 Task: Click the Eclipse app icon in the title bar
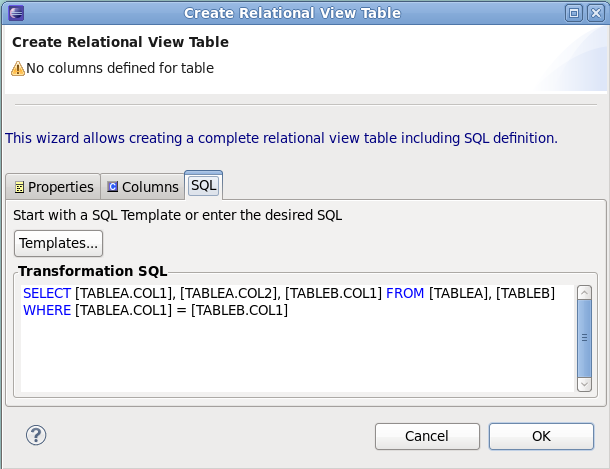tap(16, 13)
